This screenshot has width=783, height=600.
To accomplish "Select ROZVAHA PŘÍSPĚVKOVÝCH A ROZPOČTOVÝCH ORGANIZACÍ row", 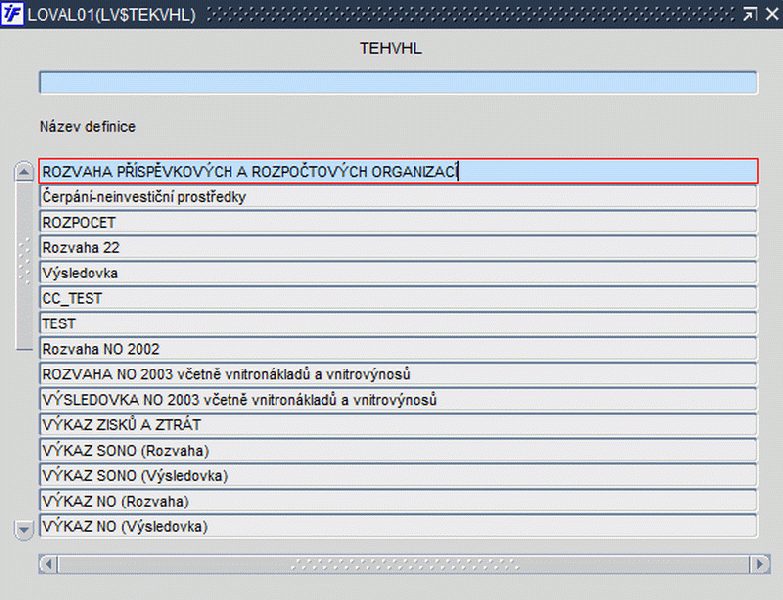I will click(398, 171).
